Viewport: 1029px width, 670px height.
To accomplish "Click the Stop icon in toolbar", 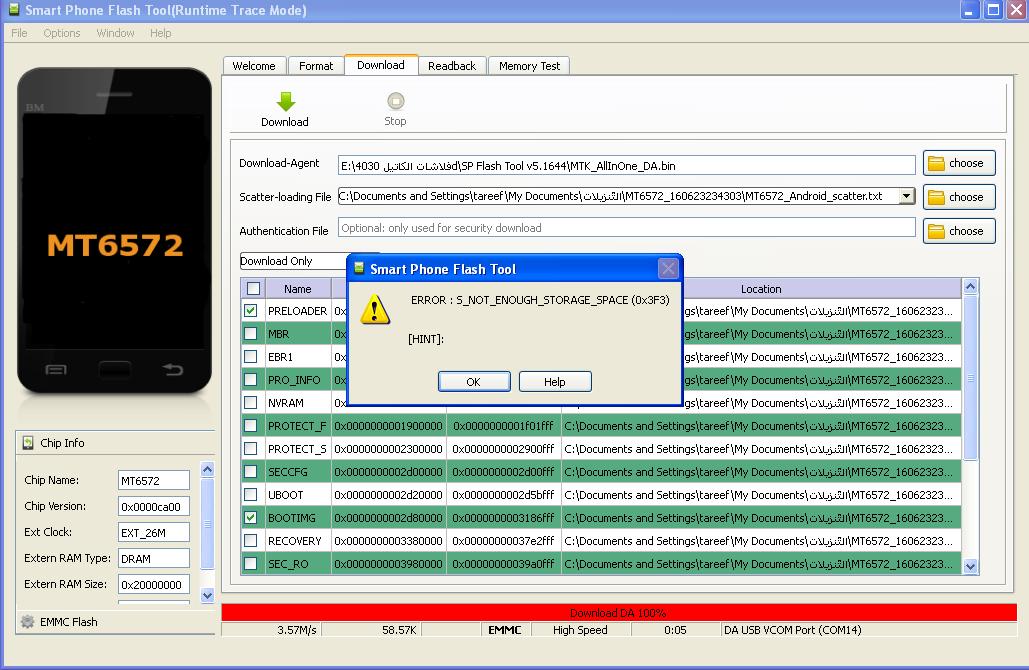I will pyautogui.click(x=396, y=101).
